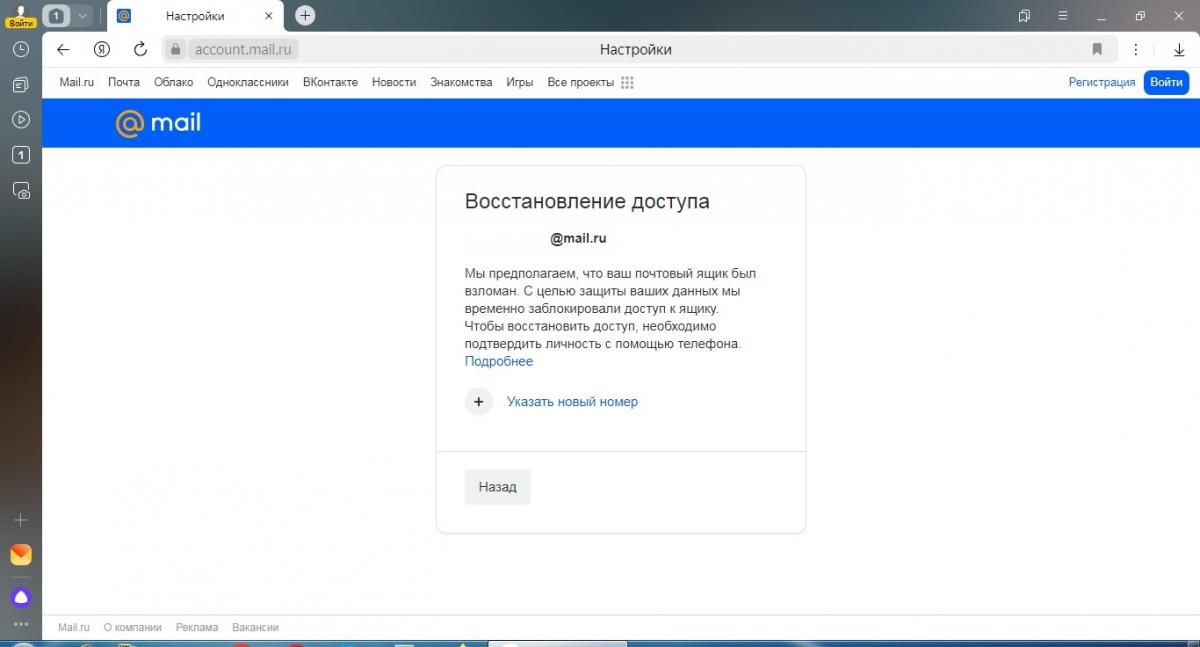
Task: Open the downloads arrow icon
Action: click(1178, 49)
